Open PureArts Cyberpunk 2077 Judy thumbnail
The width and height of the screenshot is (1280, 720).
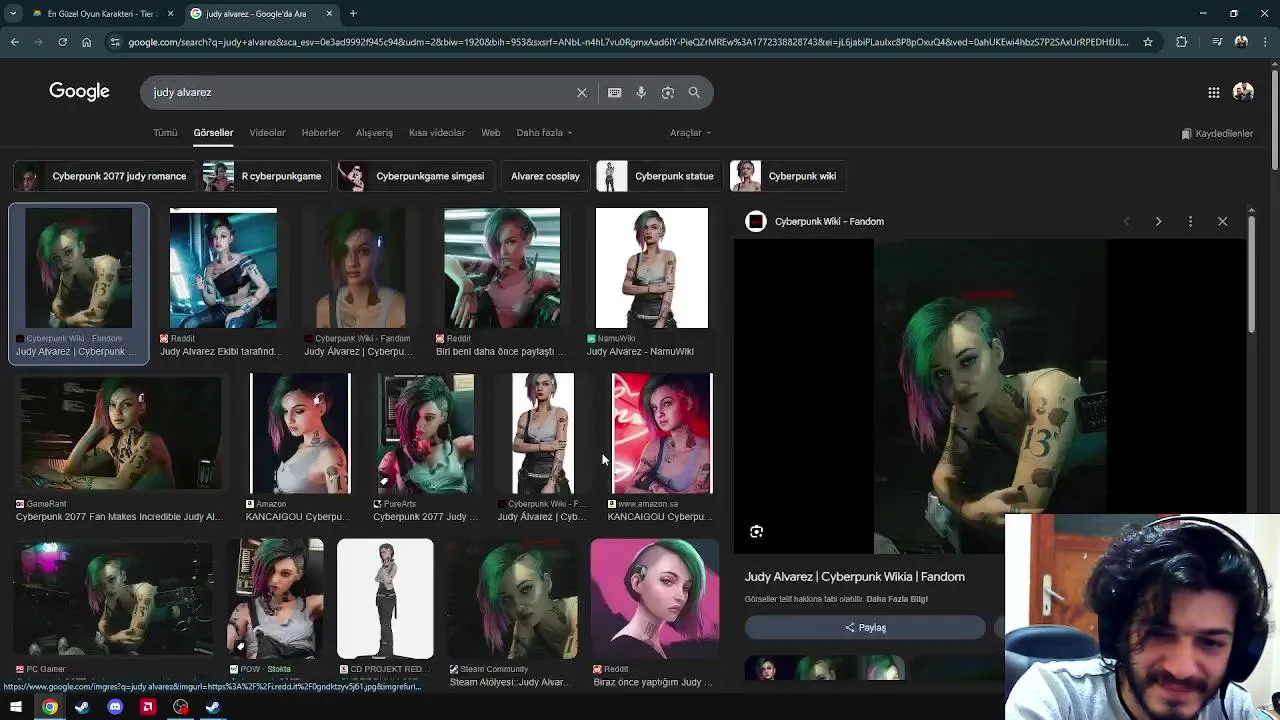pos(425,434)
